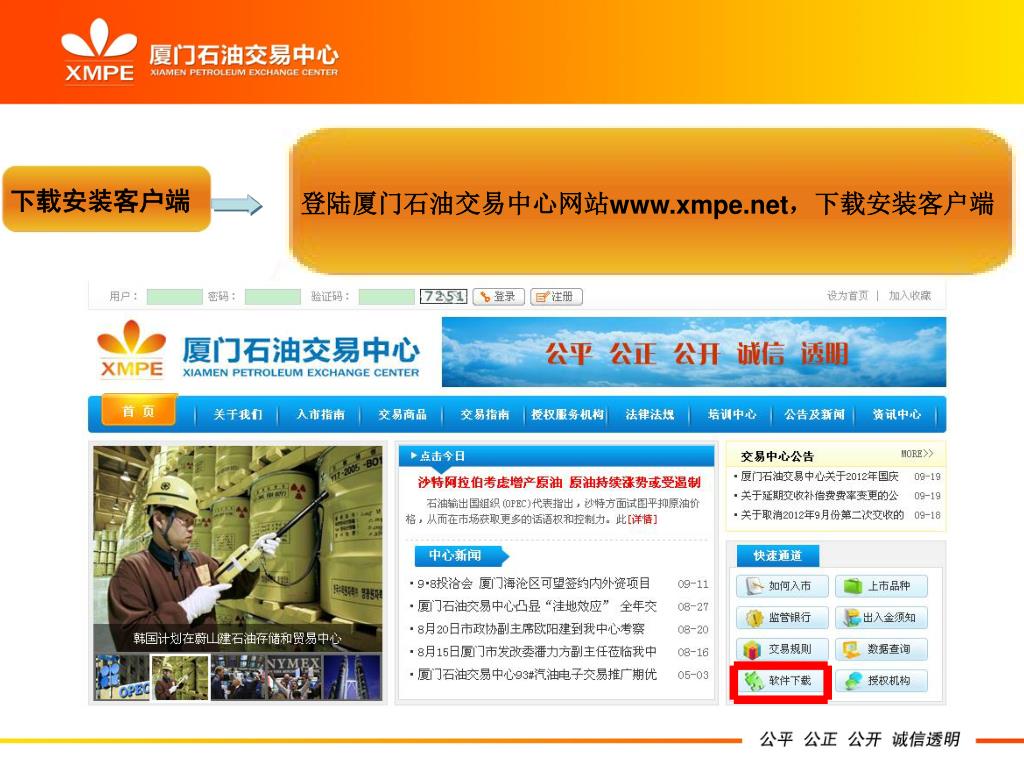Focus the 验证码 captcha input field
1024x768 pixels.
point(387,296)
